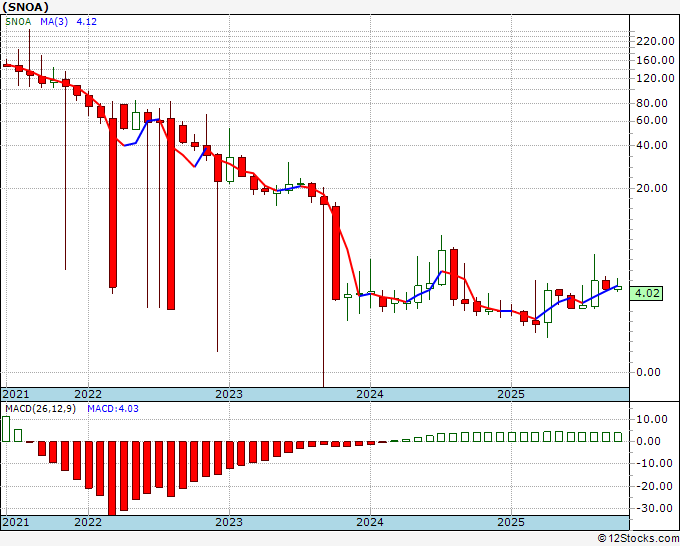Click 2024 on the MACD timeline
This screenshot has width=680, height=546.
[x=370, y=522]
